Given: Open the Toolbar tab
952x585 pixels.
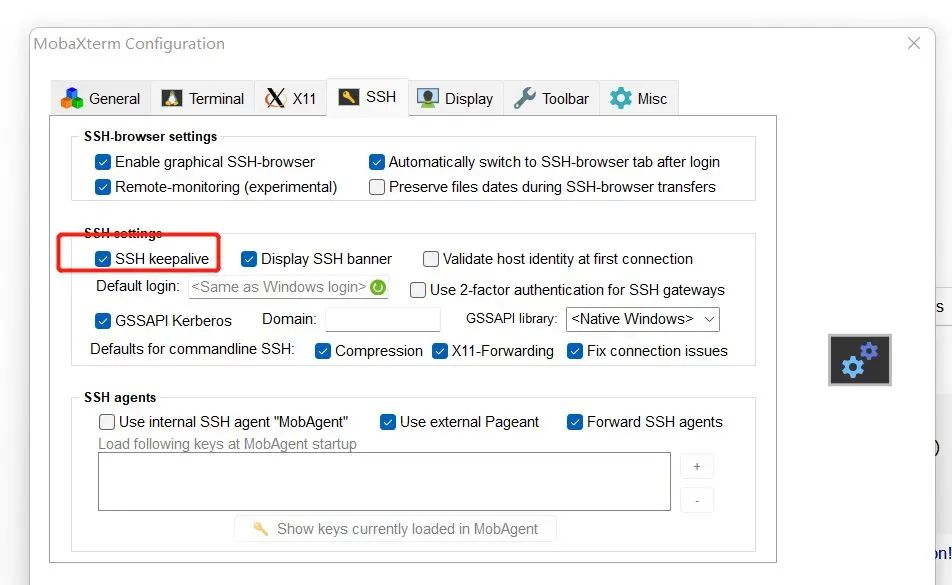Looking at the screenshot, I should click(x=551, y=98).
